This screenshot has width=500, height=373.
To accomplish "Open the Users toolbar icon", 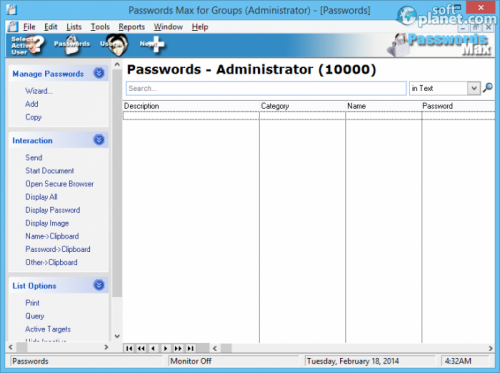I will coord(115,45).
